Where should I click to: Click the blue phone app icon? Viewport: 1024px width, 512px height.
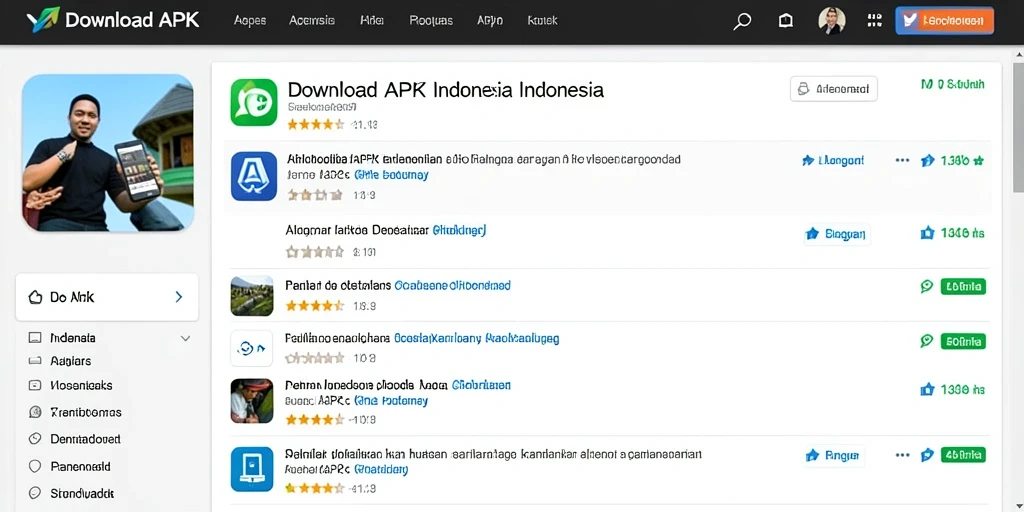[x=252, y=469]
